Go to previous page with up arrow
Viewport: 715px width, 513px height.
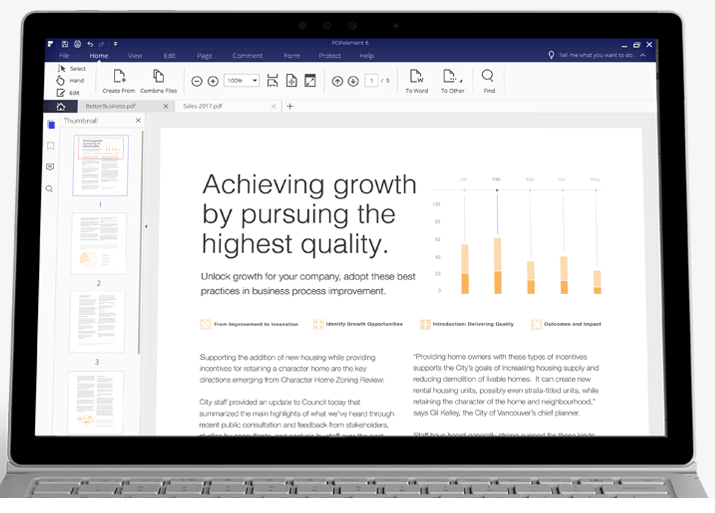[337, 80]
